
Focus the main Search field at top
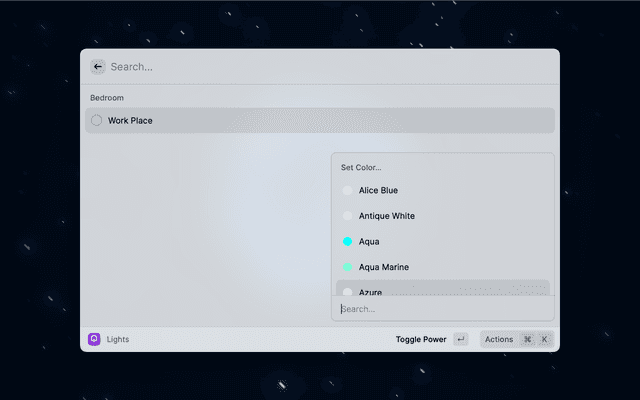pos(320,67)
